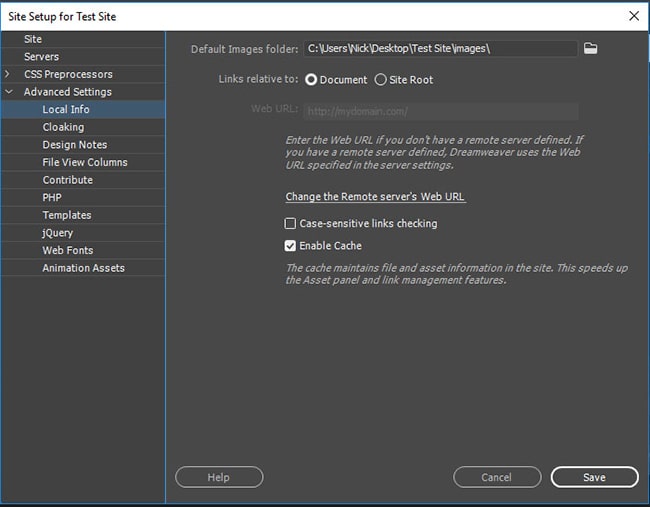Select Local Info settings
The image size is (650, 507).
[x=83, y=109]
